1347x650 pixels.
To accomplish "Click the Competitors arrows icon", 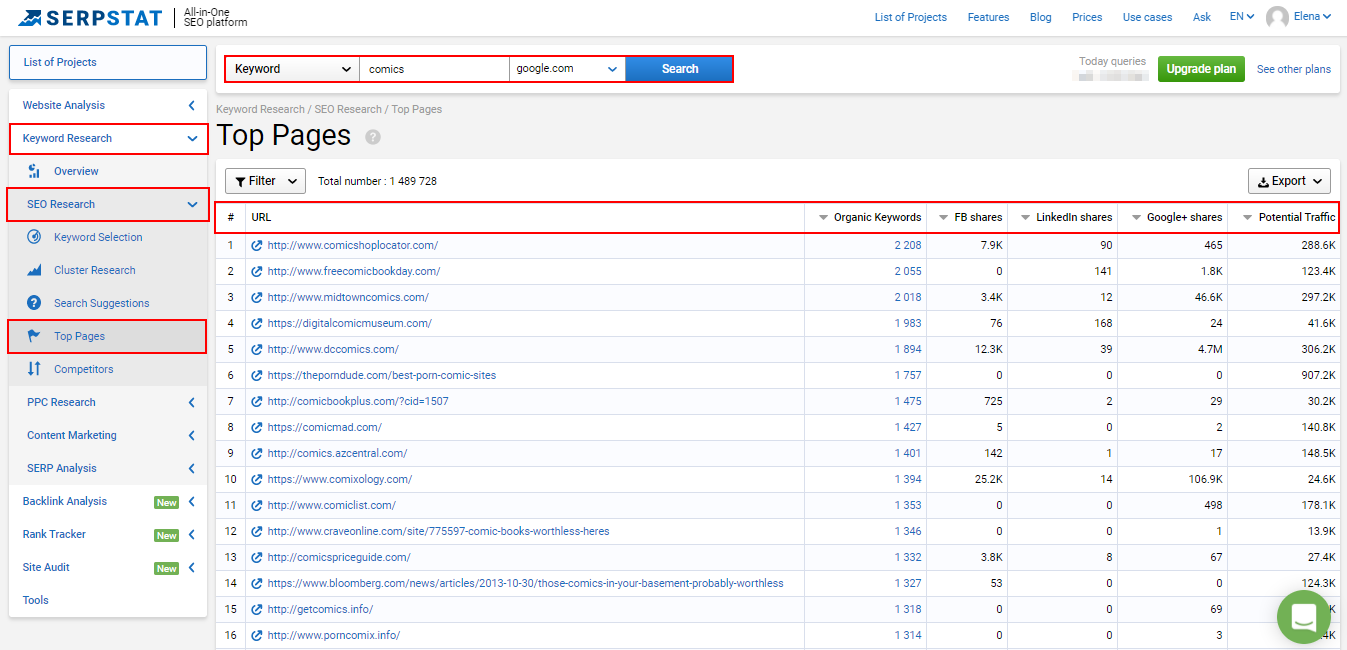I will [34, 369].
